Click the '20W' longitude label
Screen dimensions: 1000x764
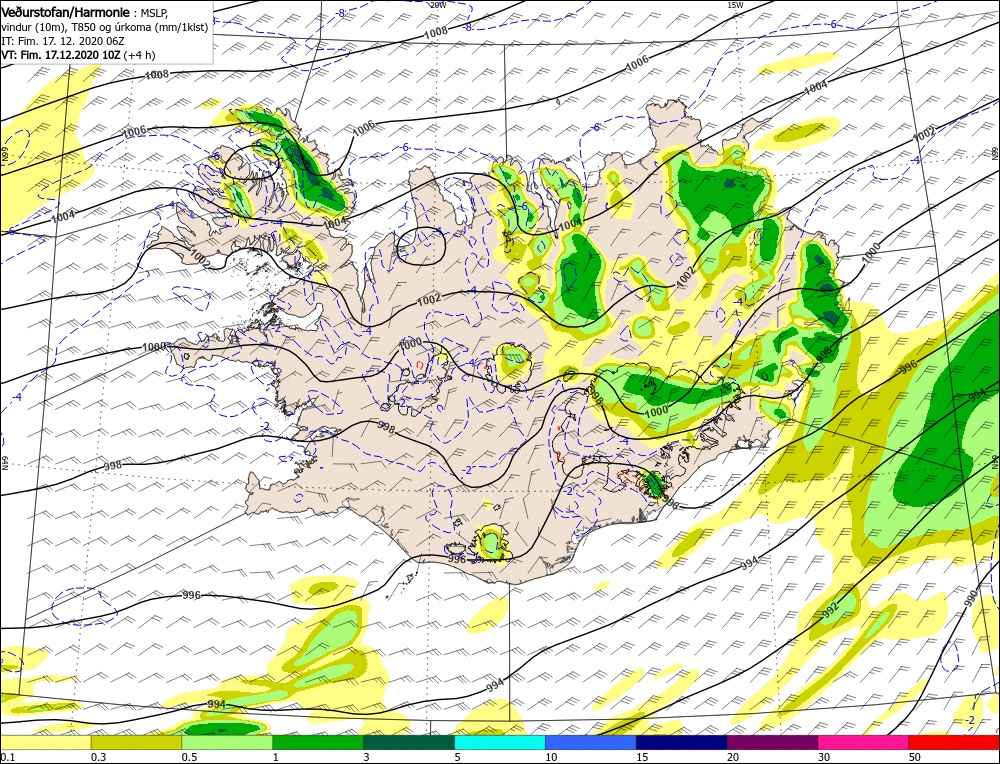[438, 4]
